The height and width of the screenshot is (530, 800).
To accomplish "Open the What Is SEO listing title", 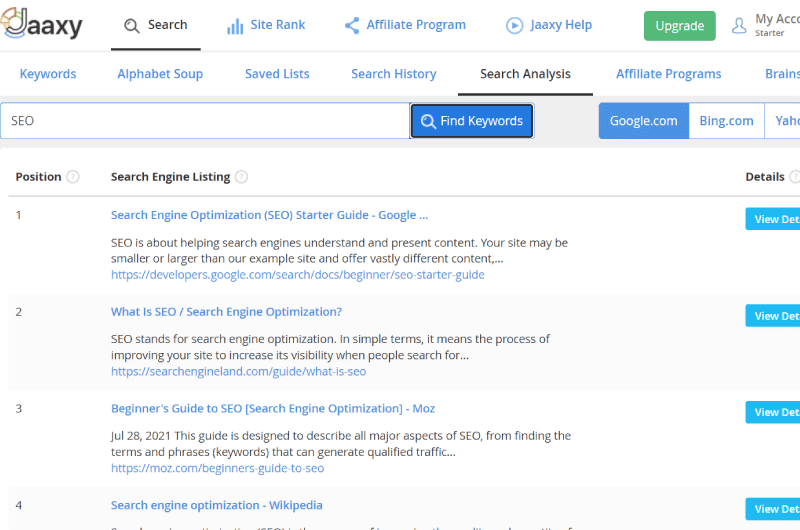I will point(226,312).
